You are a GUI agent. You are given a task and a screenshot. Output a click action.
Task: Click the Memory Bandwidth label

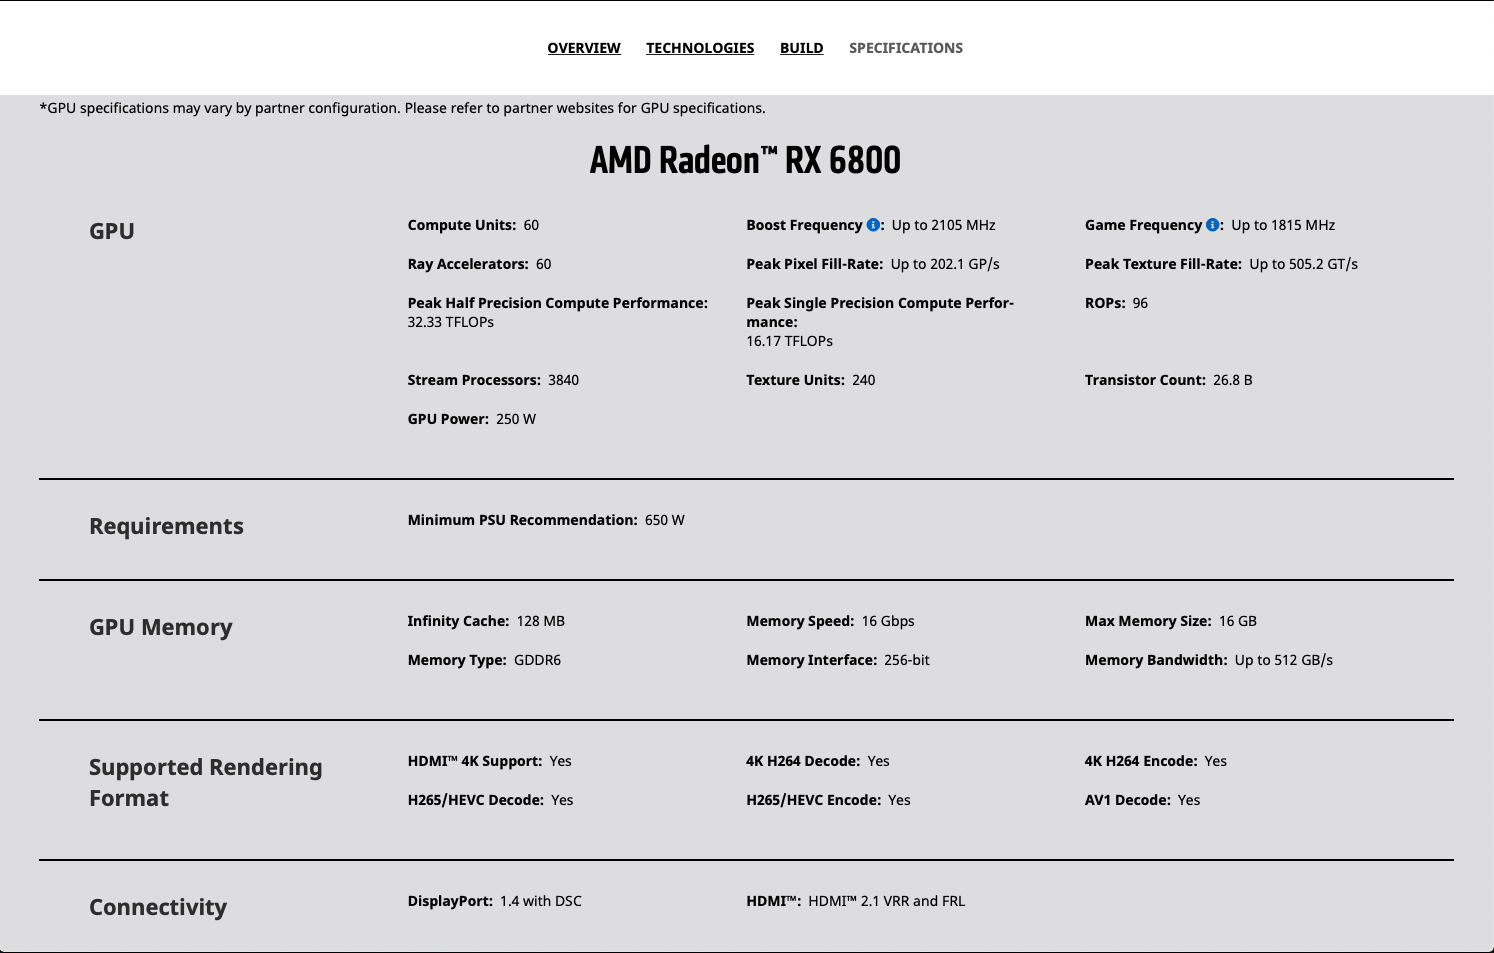tap(1155, 660)
